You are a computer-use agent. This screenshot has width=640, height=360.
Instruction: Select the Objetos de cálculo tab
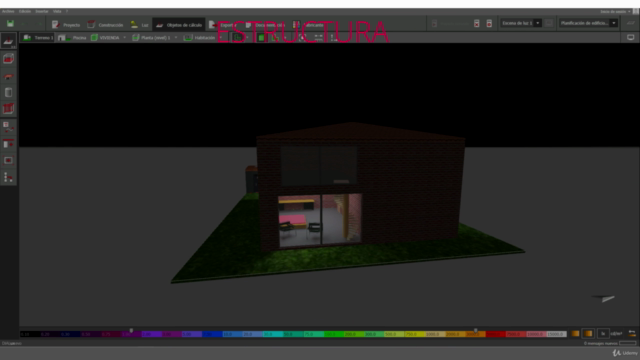179,25
